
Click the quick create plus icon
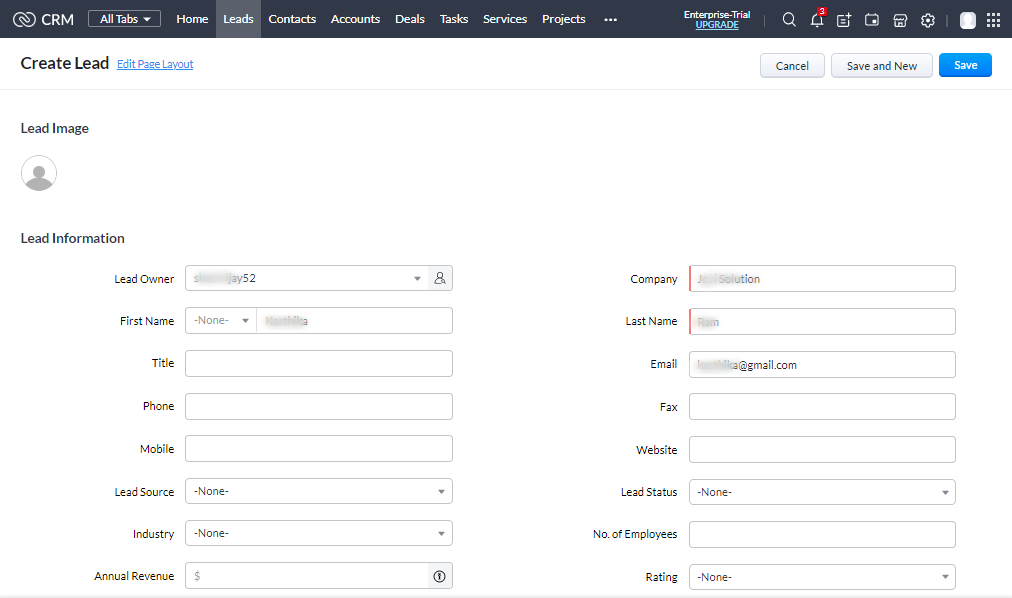point(844,20)
